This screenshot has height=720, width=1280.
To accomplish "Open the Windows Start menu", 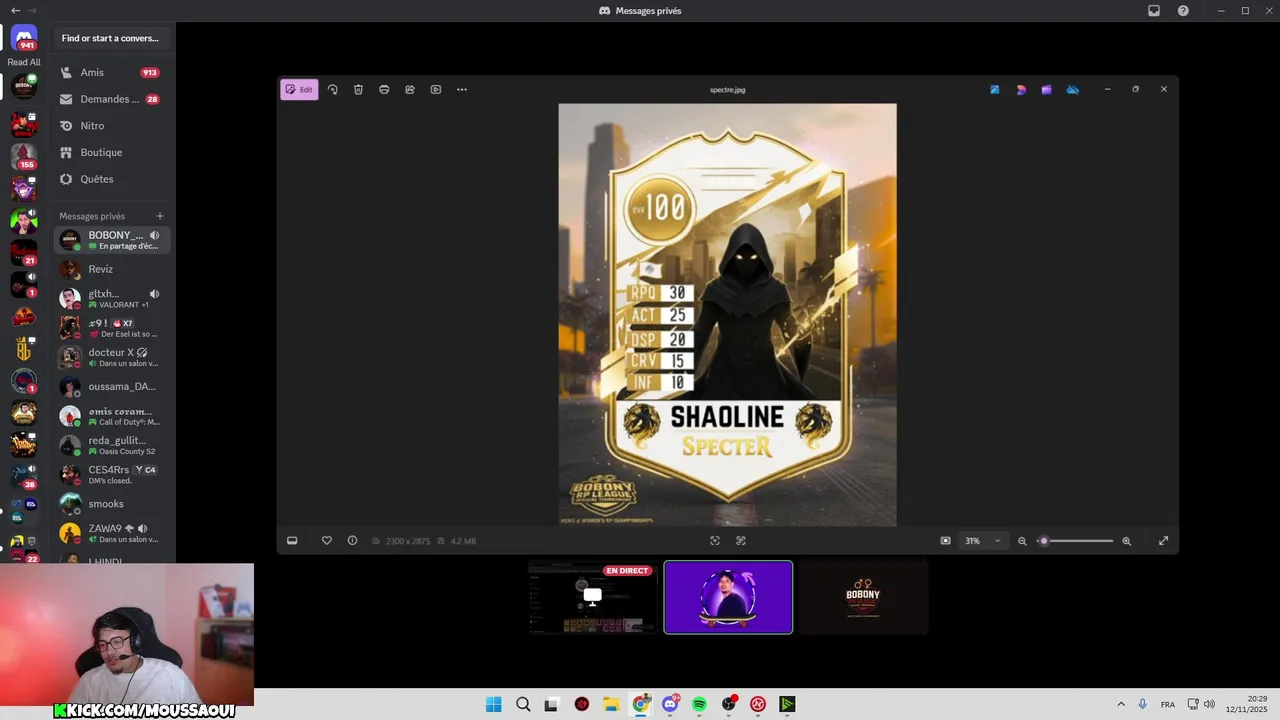I will (494, 704).
